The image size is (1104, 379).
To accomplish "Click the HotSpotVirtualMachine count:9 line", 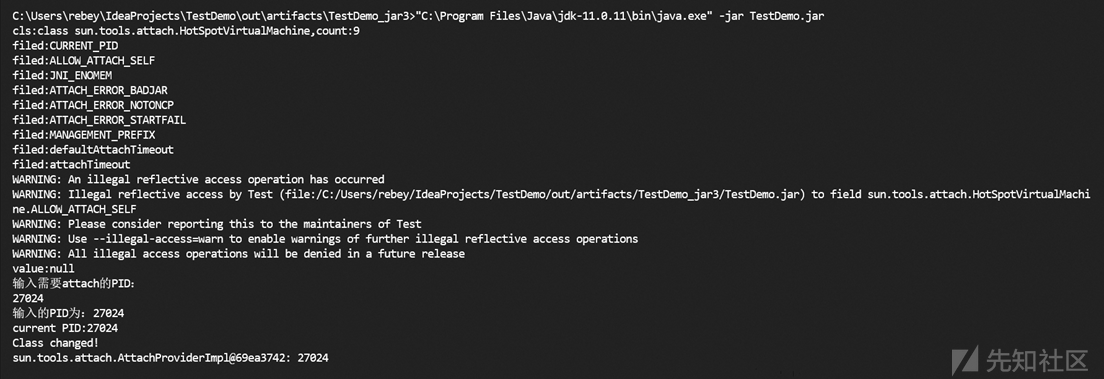I will click(x=186, y=31).
